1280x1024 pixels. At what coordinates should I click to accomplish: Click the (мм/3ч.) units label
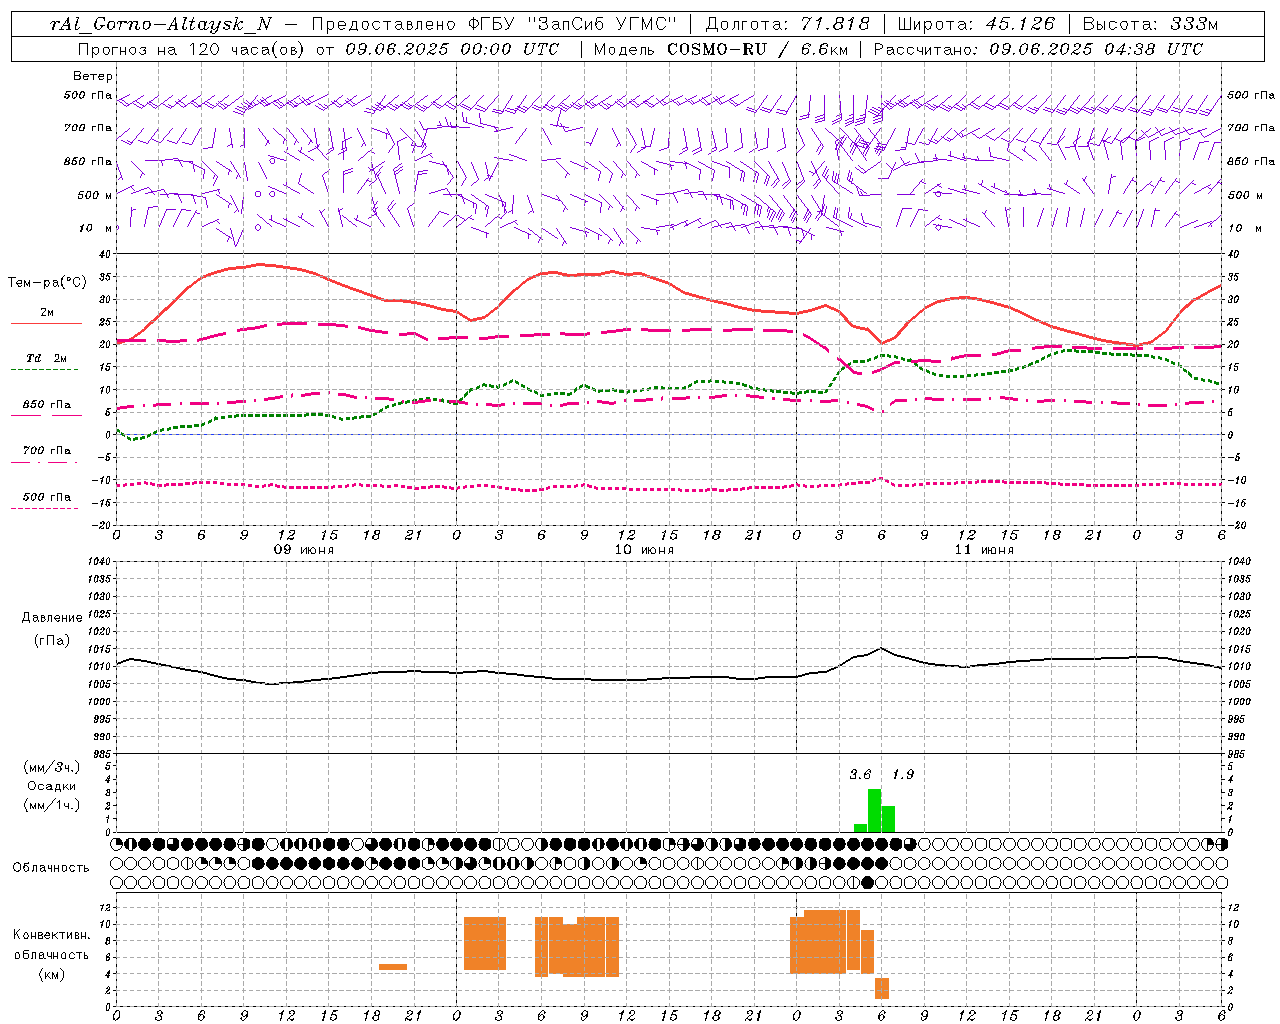(52, 768)
